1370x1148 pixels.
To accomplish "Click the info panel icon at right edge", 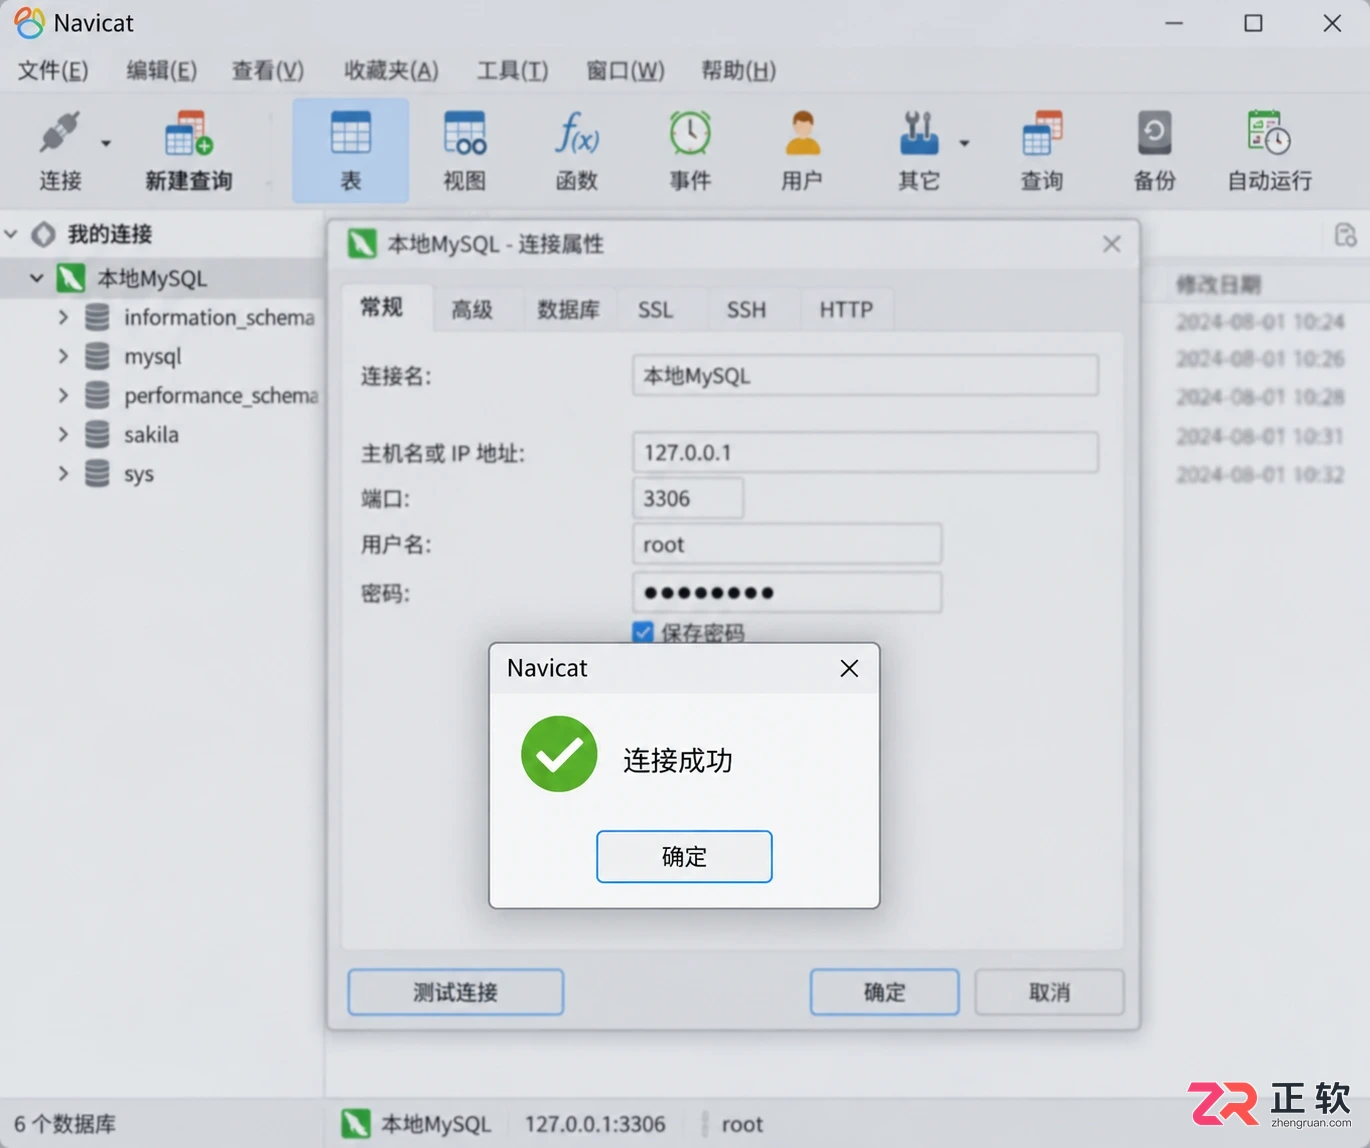I will tap(1345, 235).
